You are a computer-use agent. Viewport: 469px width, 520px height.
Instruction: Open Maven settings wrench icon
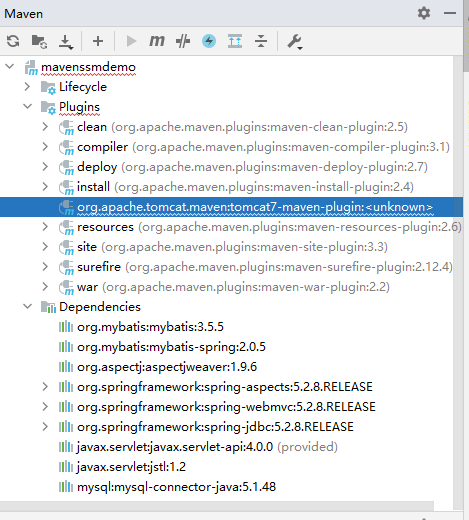tap(295, 42)
